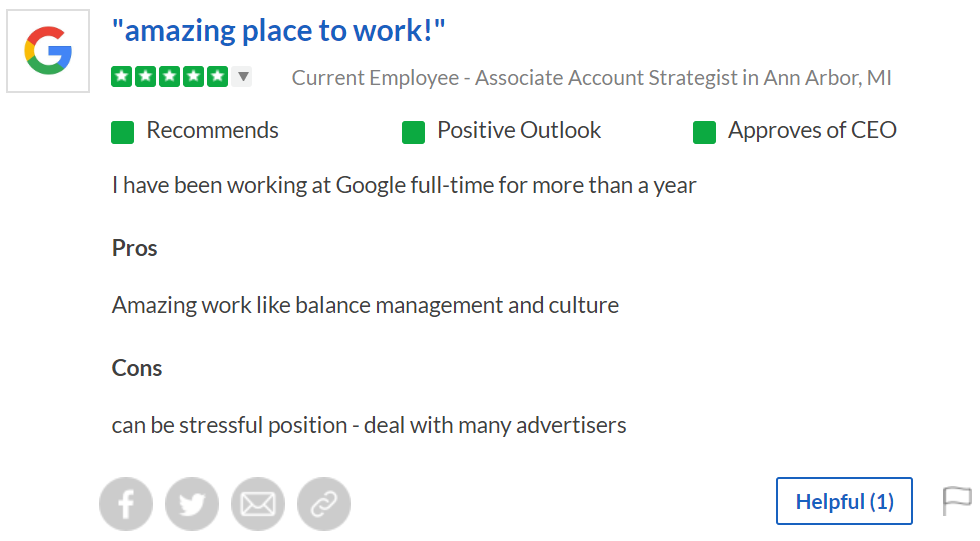Image resolution: width=980 pixels, height=541 pixels.
Task: Flag this review as inappropriate
Action: coord(957,501)
